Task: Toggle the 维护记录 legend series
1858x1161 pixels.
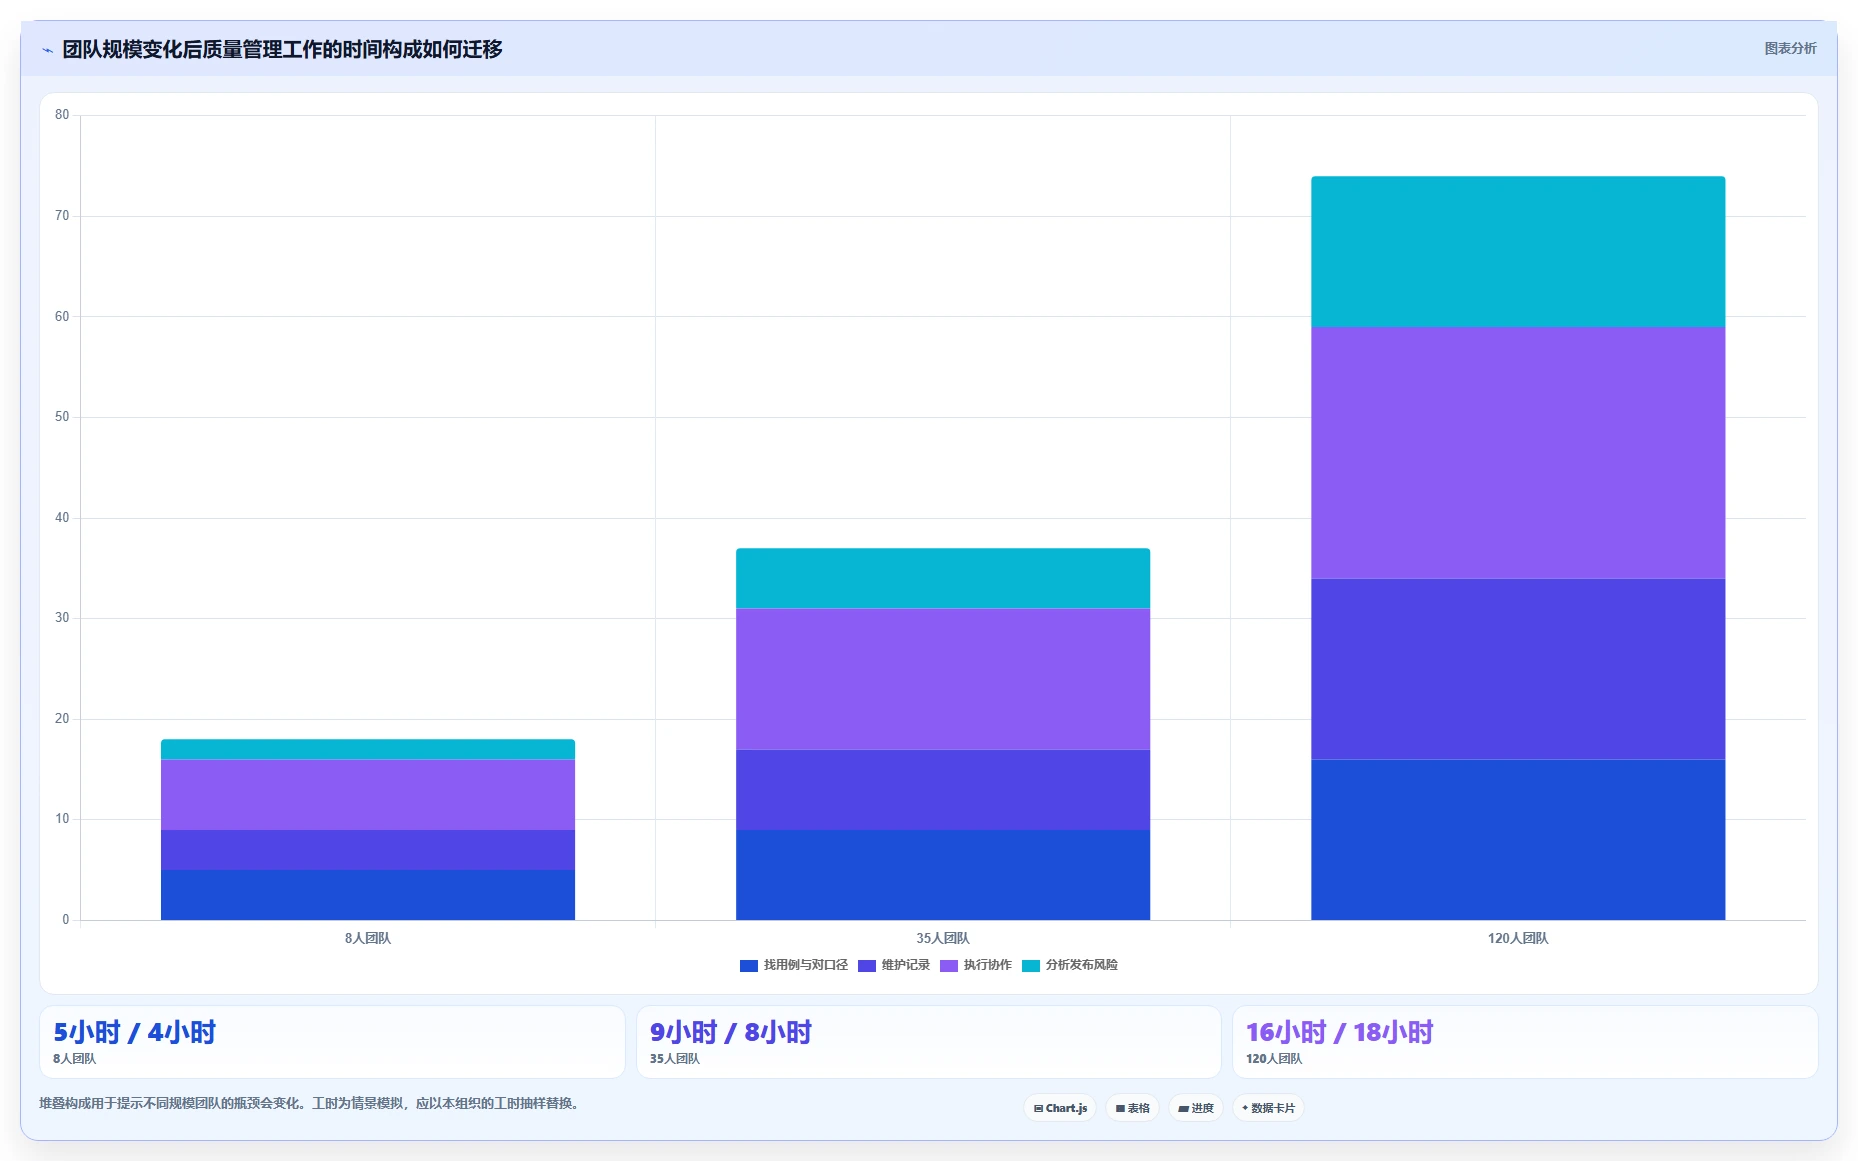Action: click(894, 965)
